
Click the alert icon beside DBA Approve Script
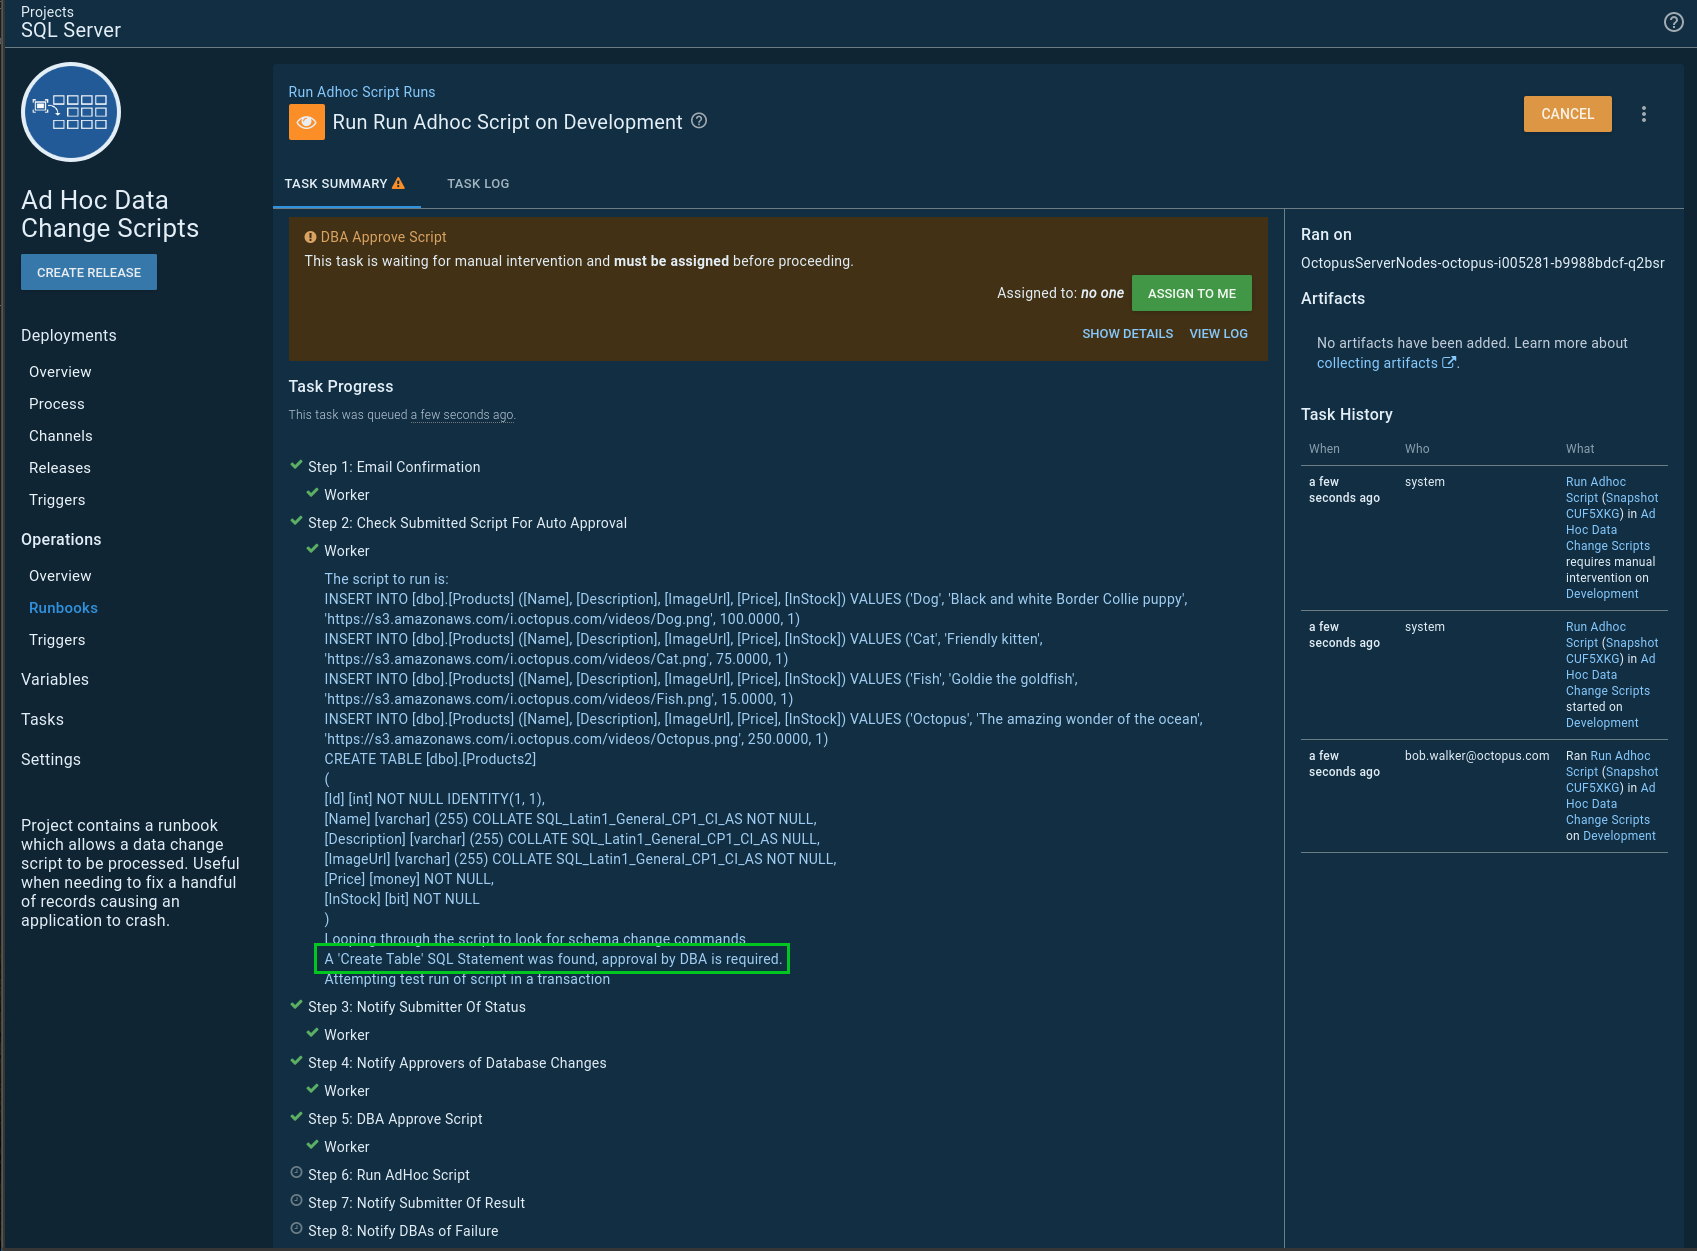pyautogui.click(x=310, y=237)
